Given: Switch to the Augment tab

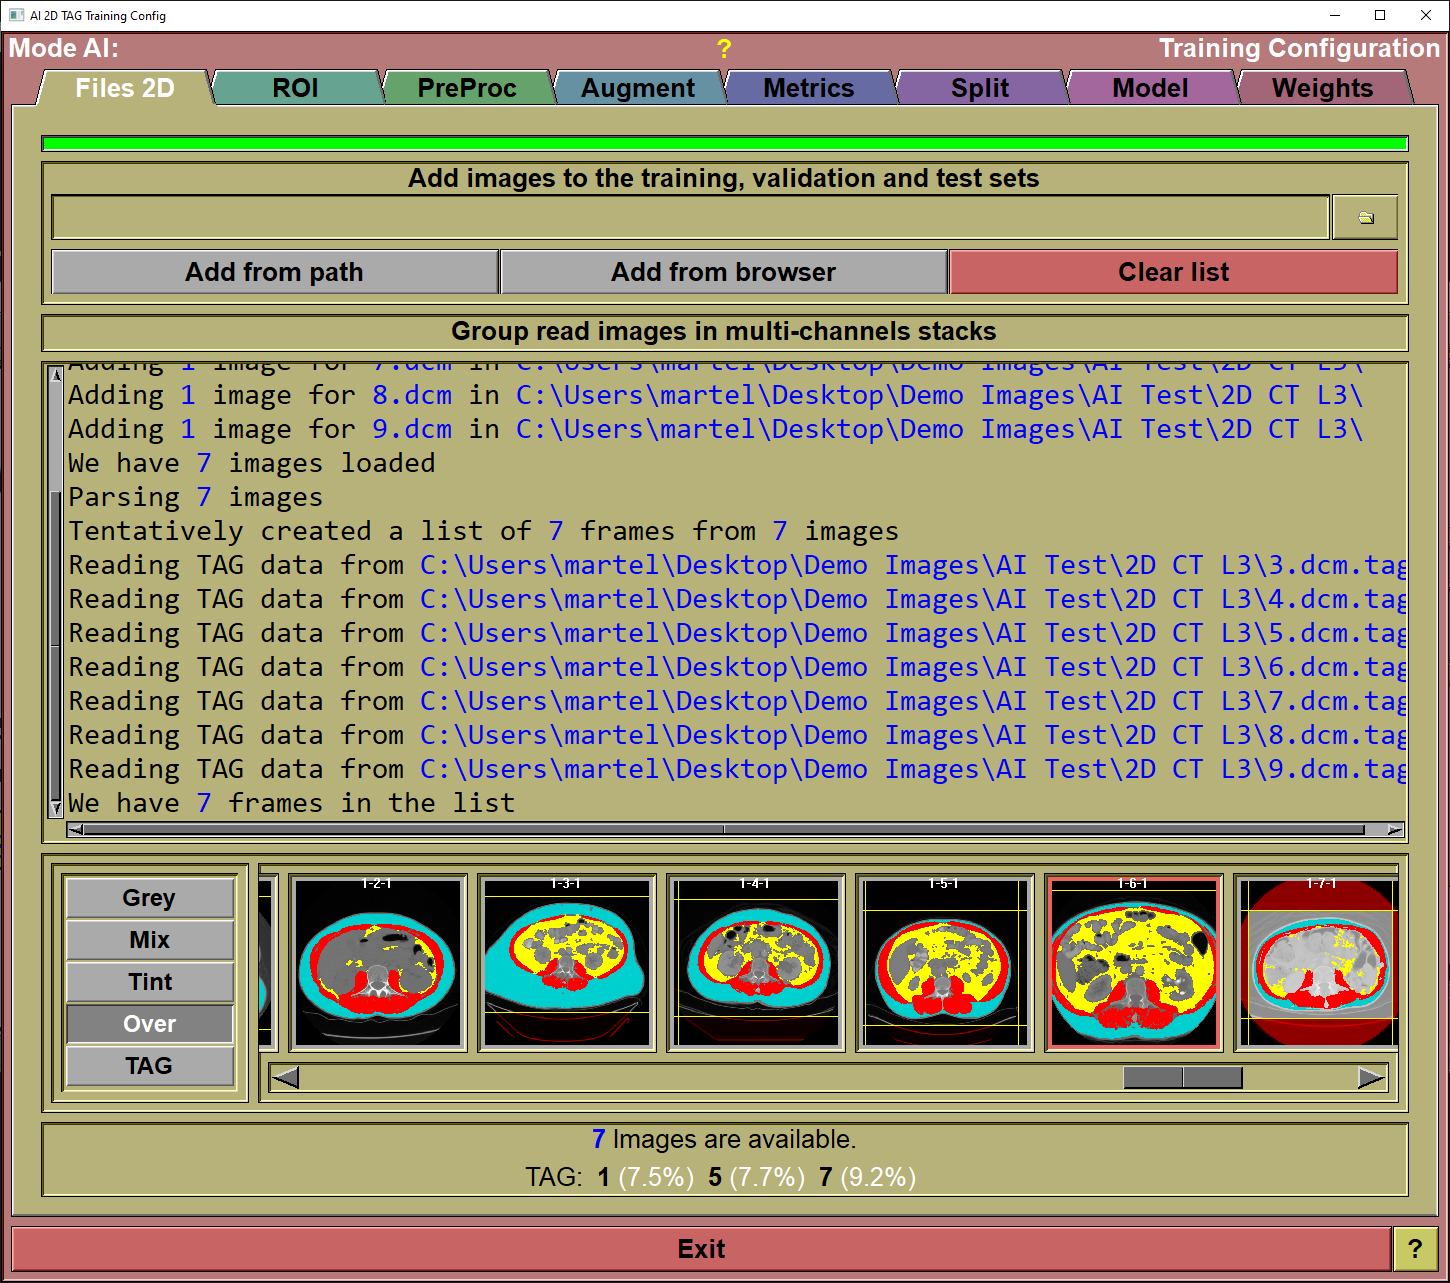Looking at the screenshot, I should coord(637,88).
